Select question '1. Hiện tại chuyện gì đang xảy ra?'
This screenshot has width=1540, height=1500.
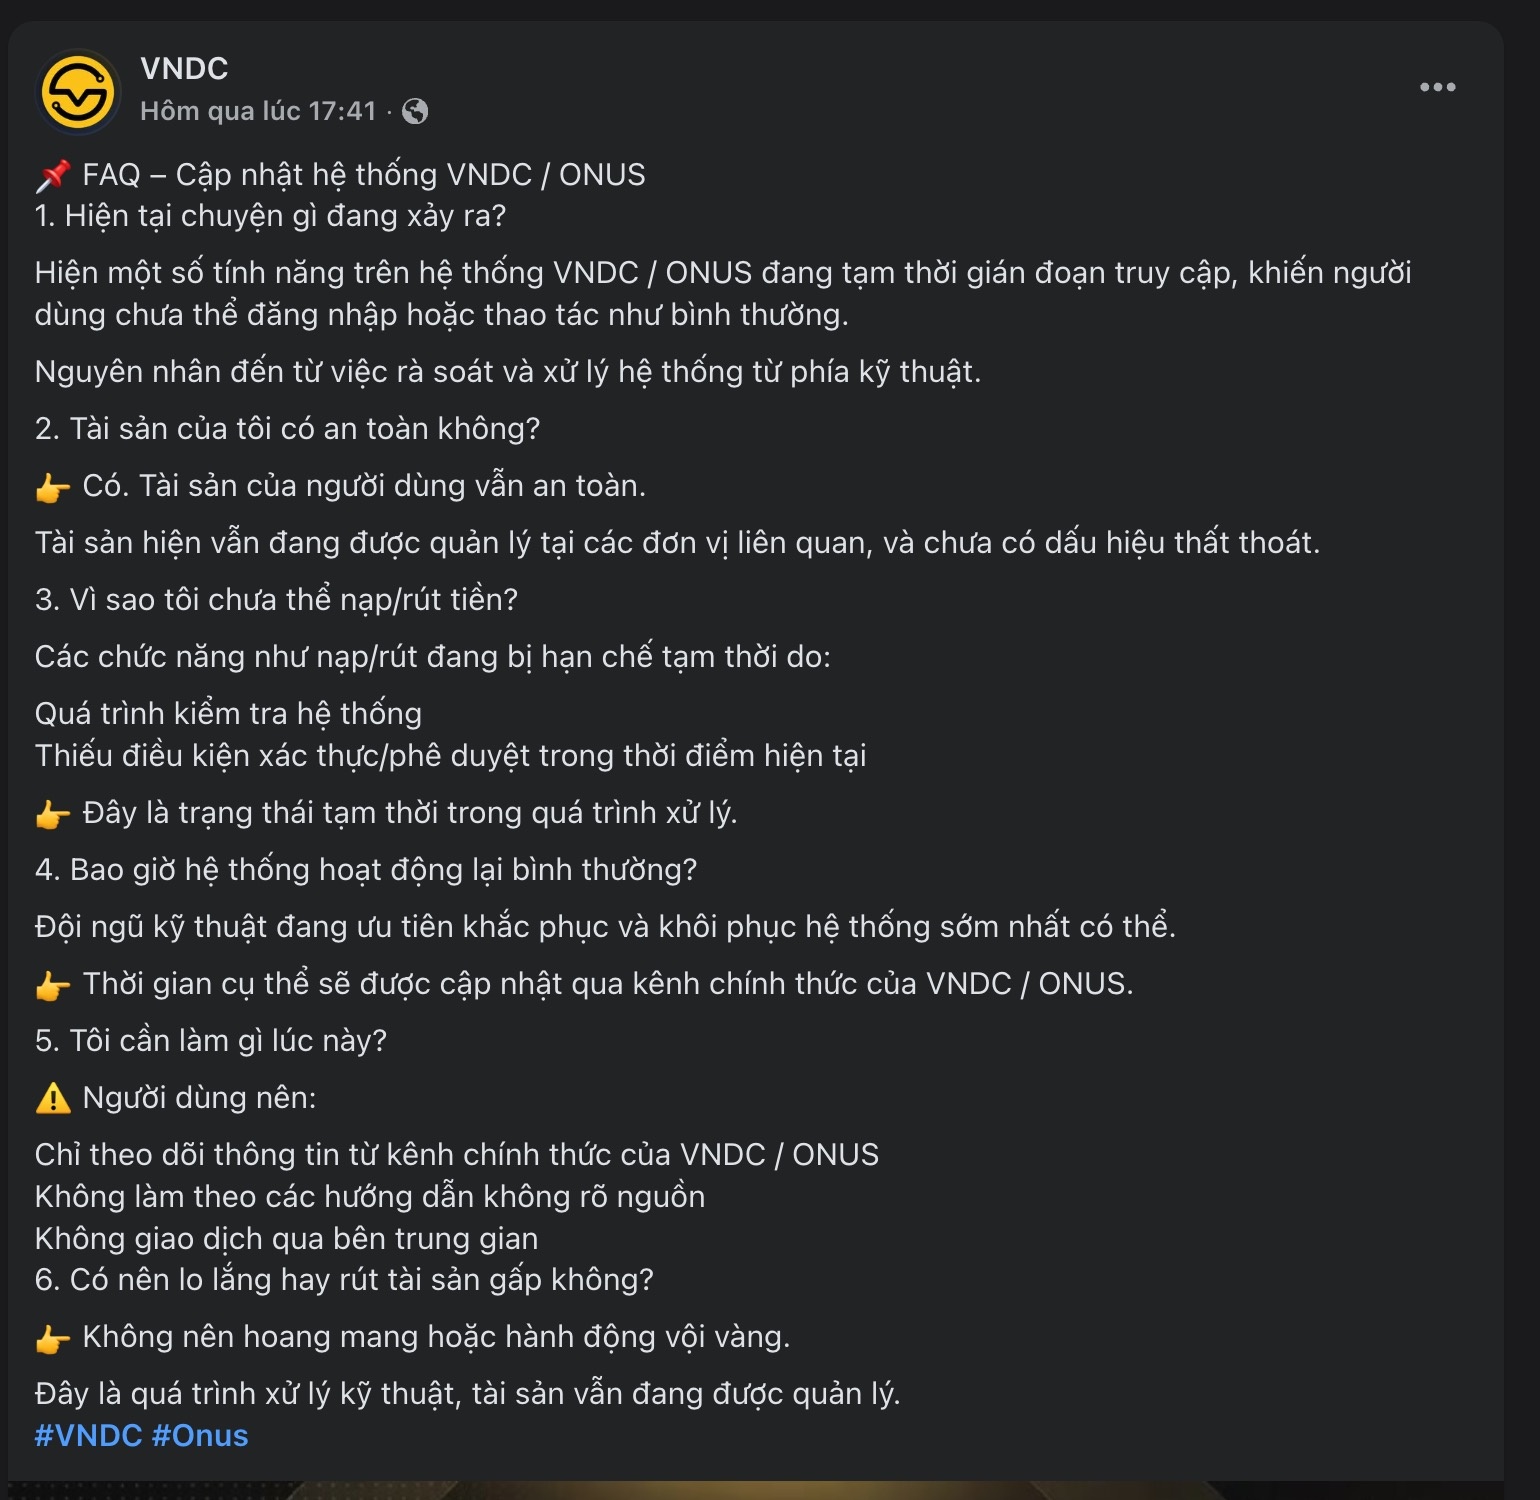pyautogui.click(x=273, y=214)
